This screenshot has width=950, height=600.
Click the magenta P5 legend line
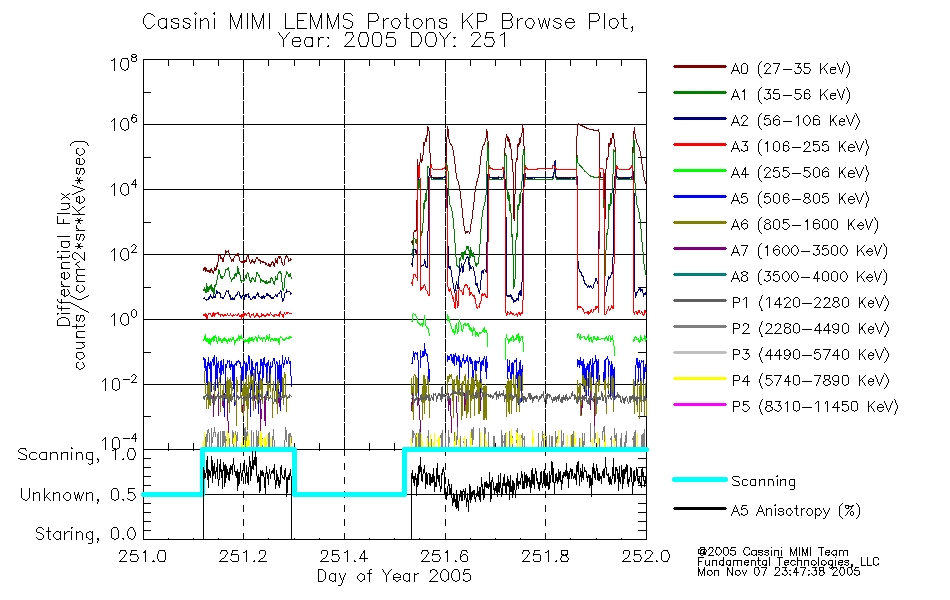coord(699,404)
